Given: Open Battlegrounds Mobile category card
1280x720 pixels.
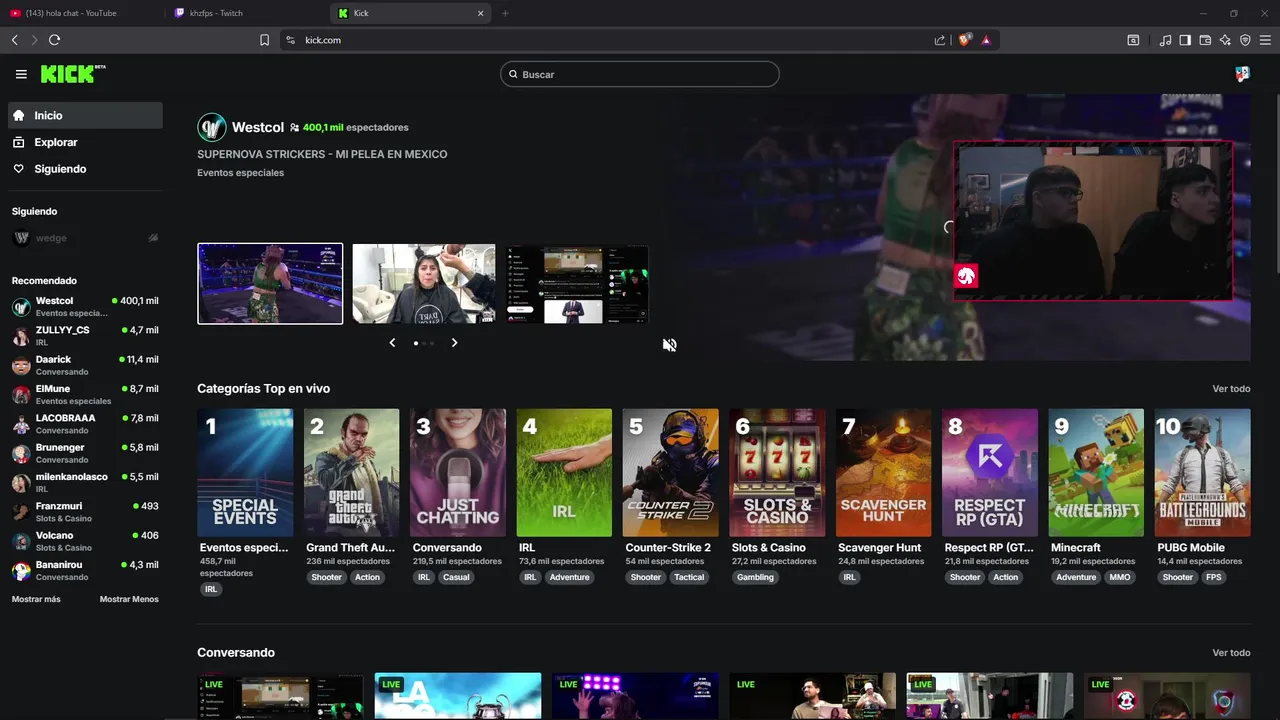Looking at the screenshot, I should [1203, 473].
